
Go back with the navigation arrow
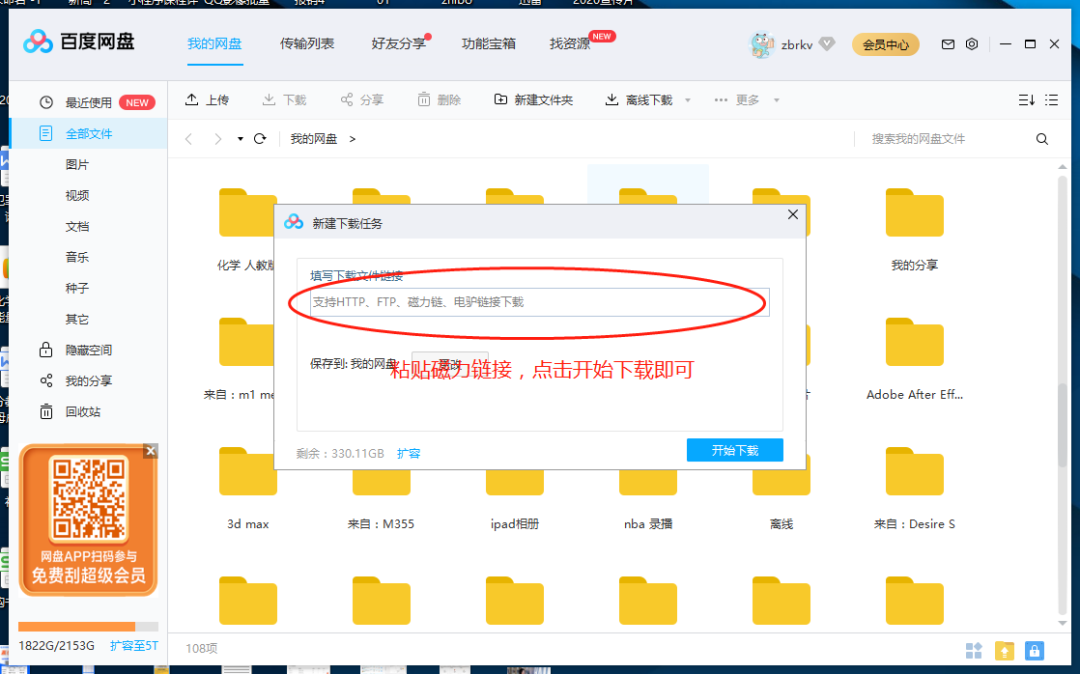click(189, 139)
